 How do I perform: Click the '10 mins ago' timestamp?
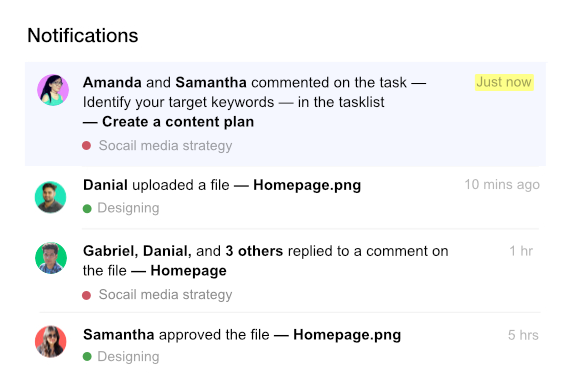point(502,185)
